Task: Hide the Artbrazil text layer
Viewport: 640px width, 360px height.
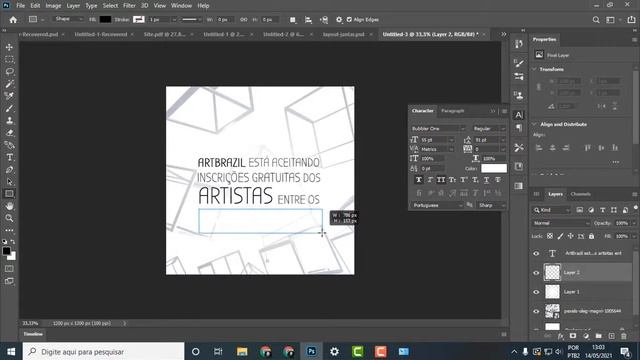Action: 536,253
